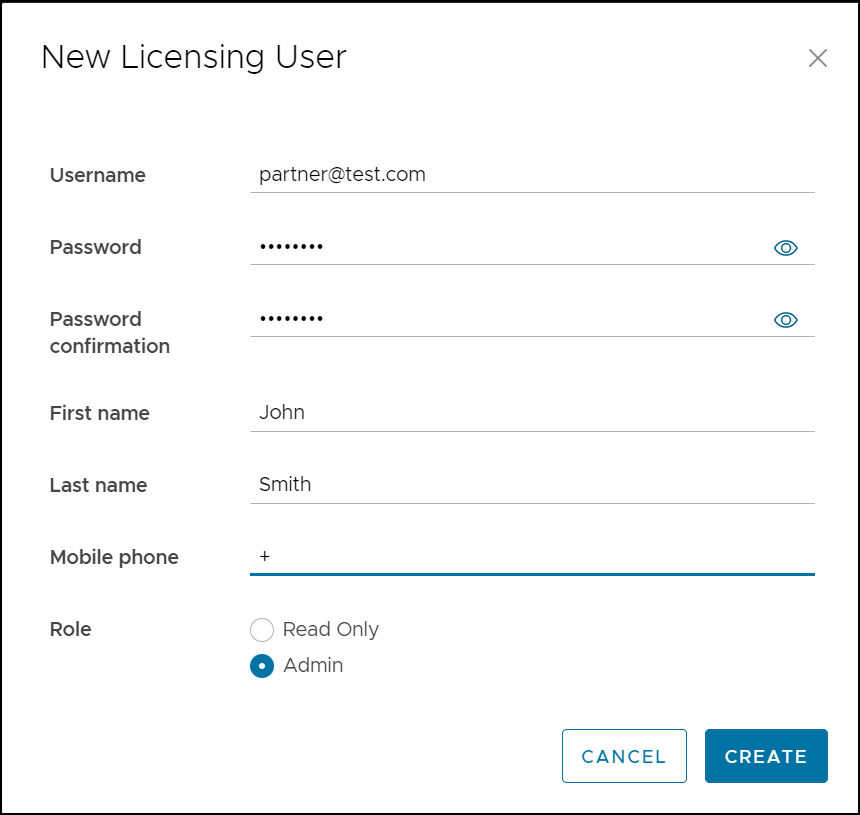Click the New Licensing User title
860x815 pixels.
pos(193,57)
